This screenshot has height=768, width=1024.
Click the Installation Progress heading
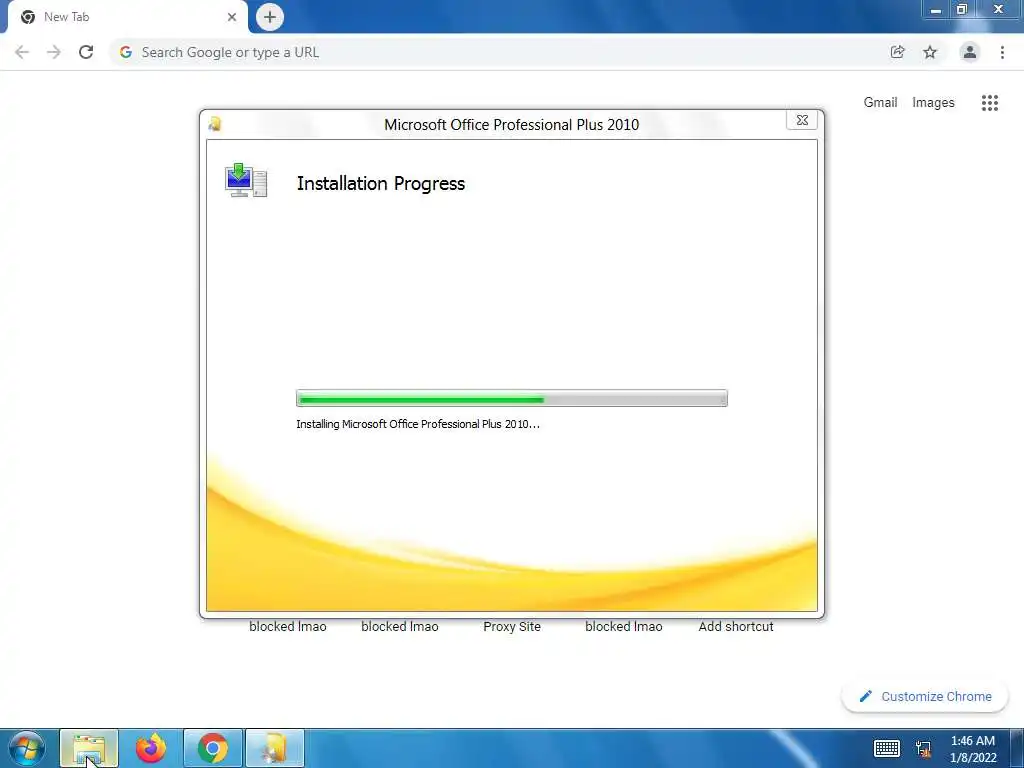tap(381, 184)
